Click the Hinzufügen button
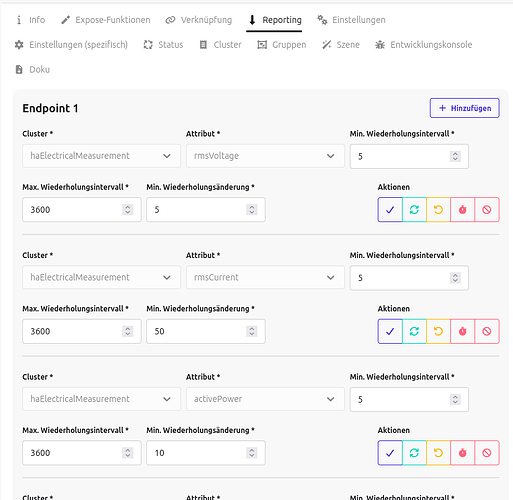This screenshot has width=513, height=500. point(464,108)
